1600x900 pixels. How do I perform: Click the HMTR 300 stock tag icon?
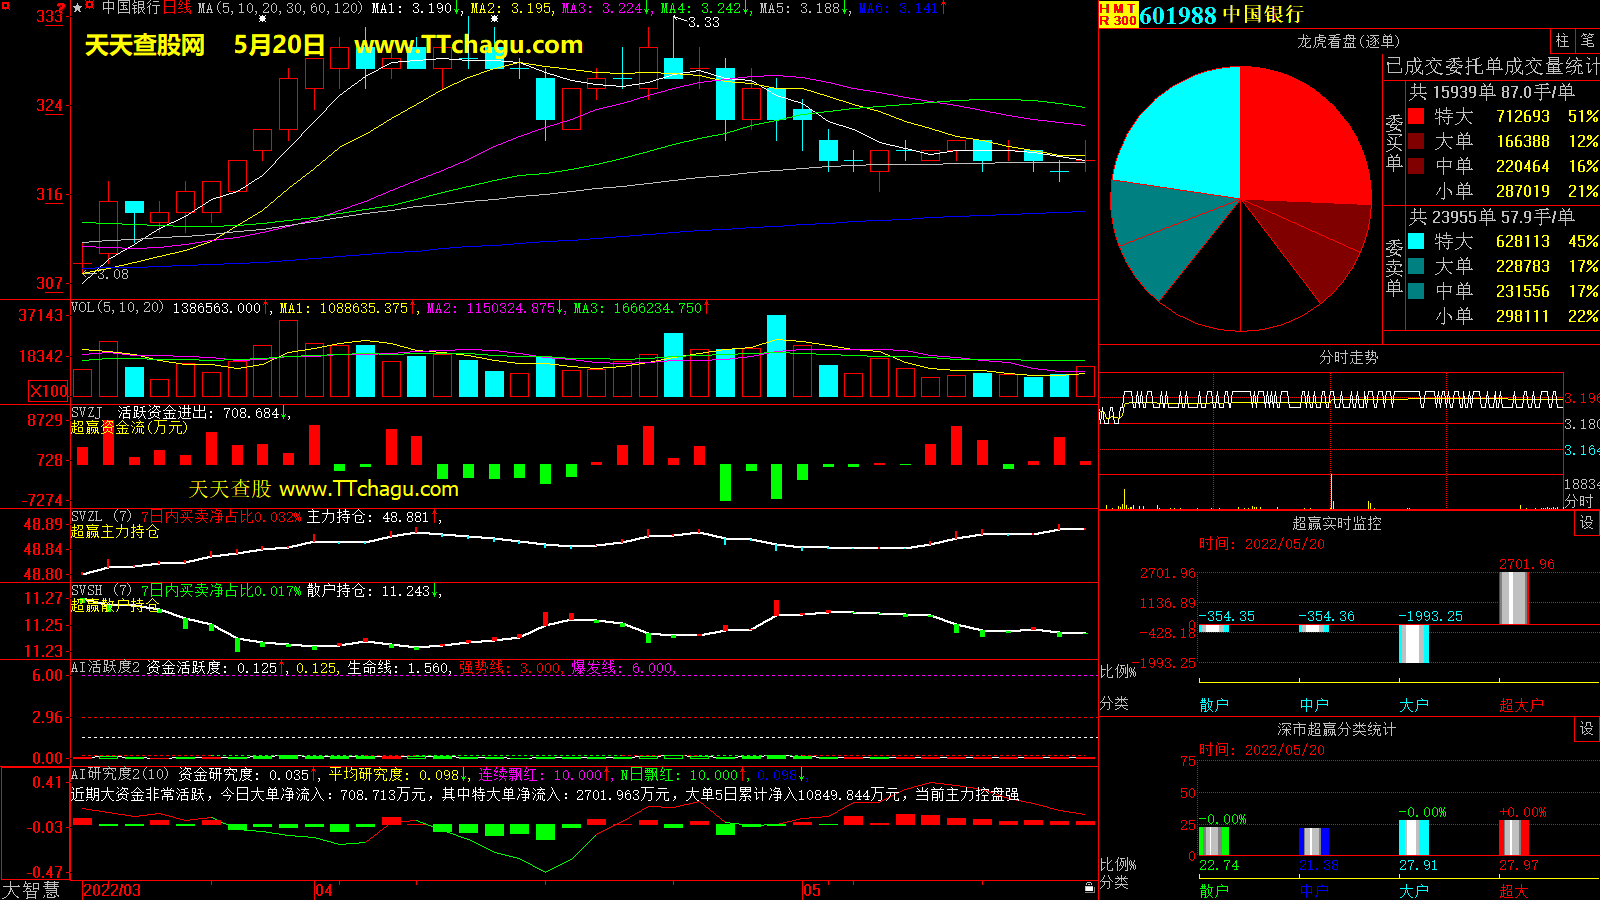pos(1117,14)
